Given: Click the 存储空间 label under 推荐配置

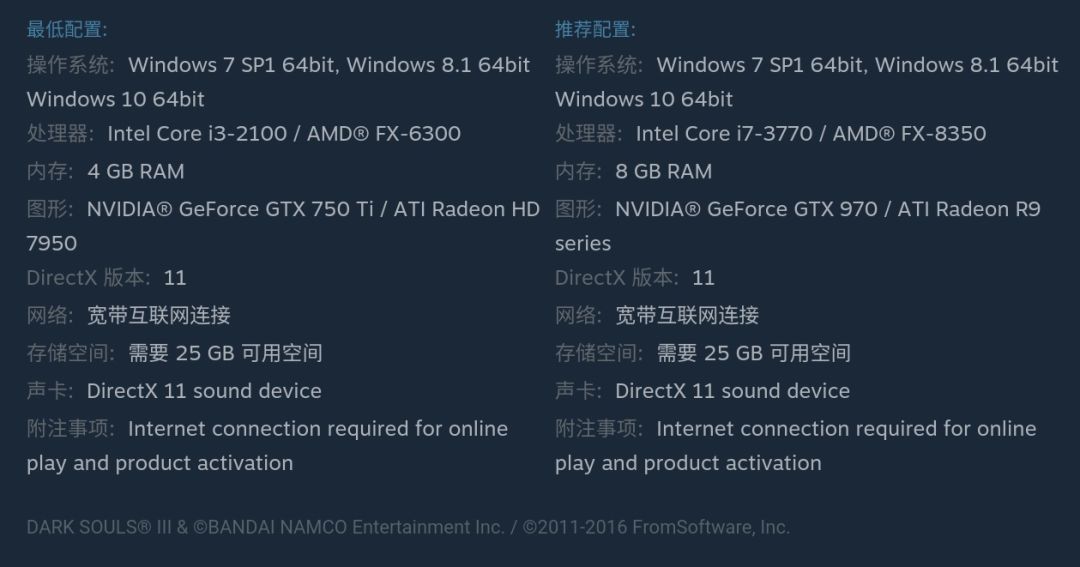Looking at the screenshot, I should [x=599, y=353].
